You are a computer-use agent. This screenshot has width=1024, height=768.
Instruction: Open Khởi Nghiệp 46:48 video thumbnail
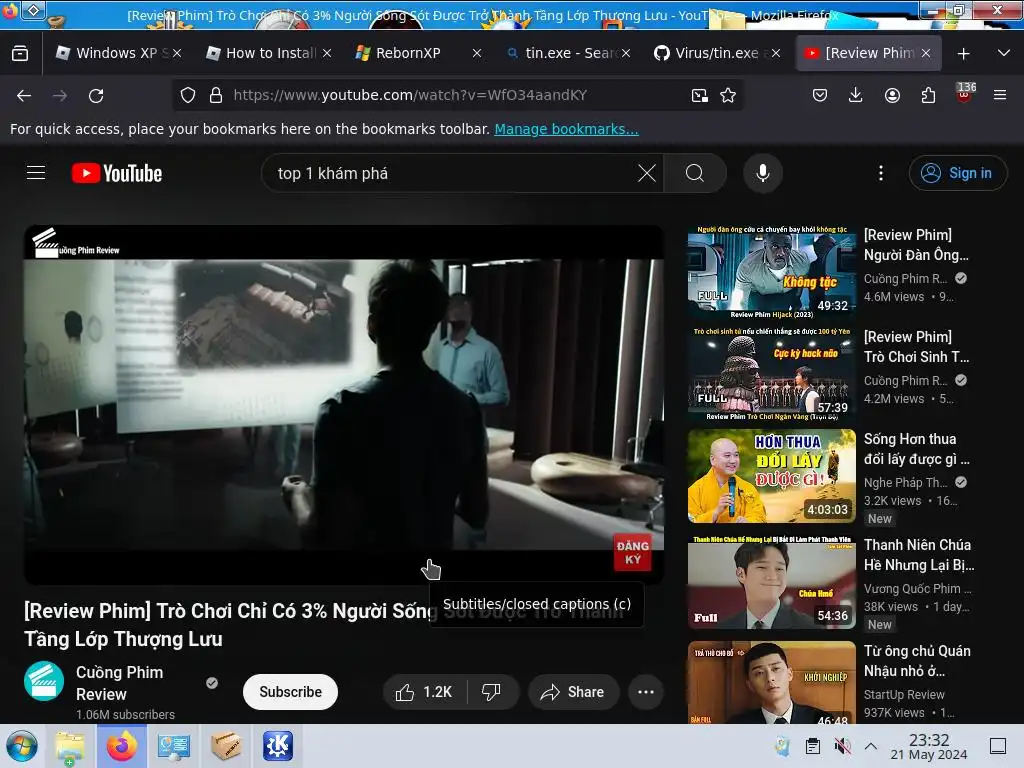coord(771,682)
